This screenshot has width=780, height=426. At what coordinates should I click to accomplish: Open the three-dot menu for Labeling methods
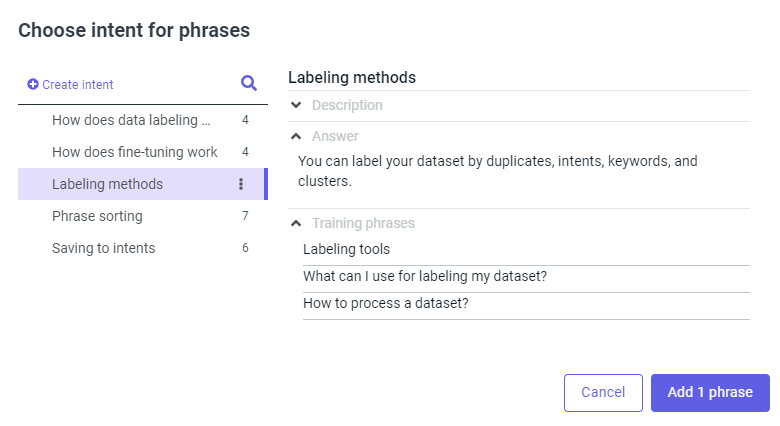click(x=241, y=184)
